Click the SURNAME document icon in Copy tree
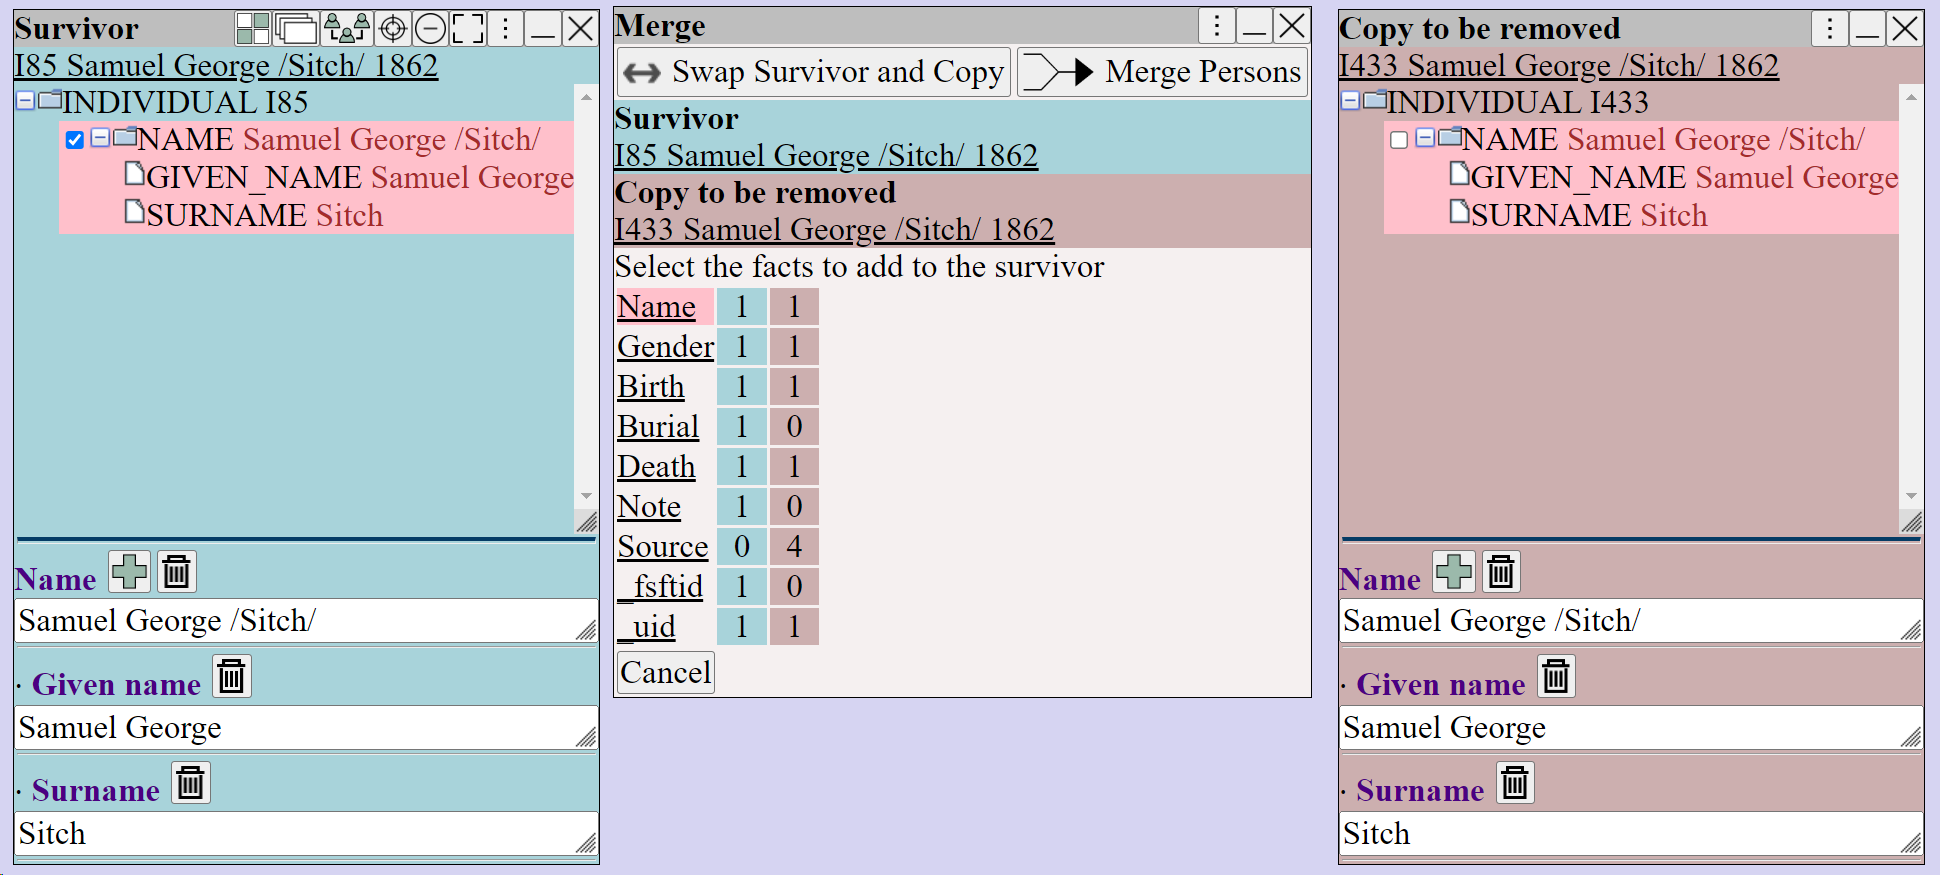The image size is (1940, 875). pos(1460,212)
